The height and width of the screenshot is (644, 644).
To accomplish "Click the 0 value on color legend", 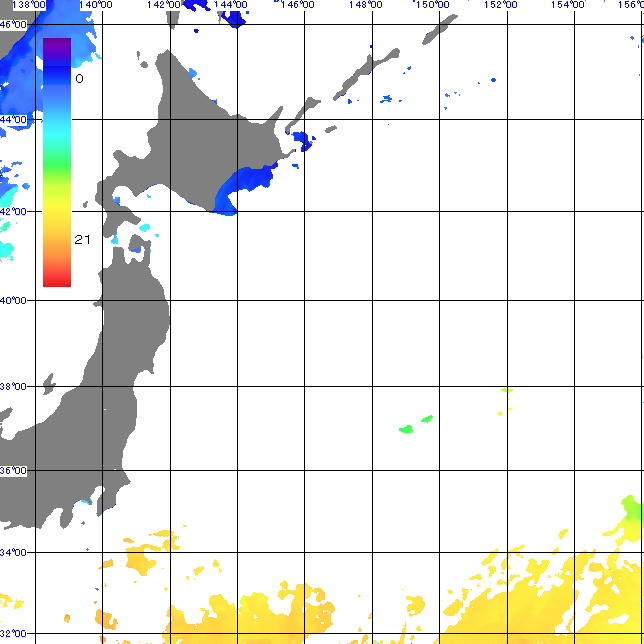I will pyautogui.click(x=80, y=78).
